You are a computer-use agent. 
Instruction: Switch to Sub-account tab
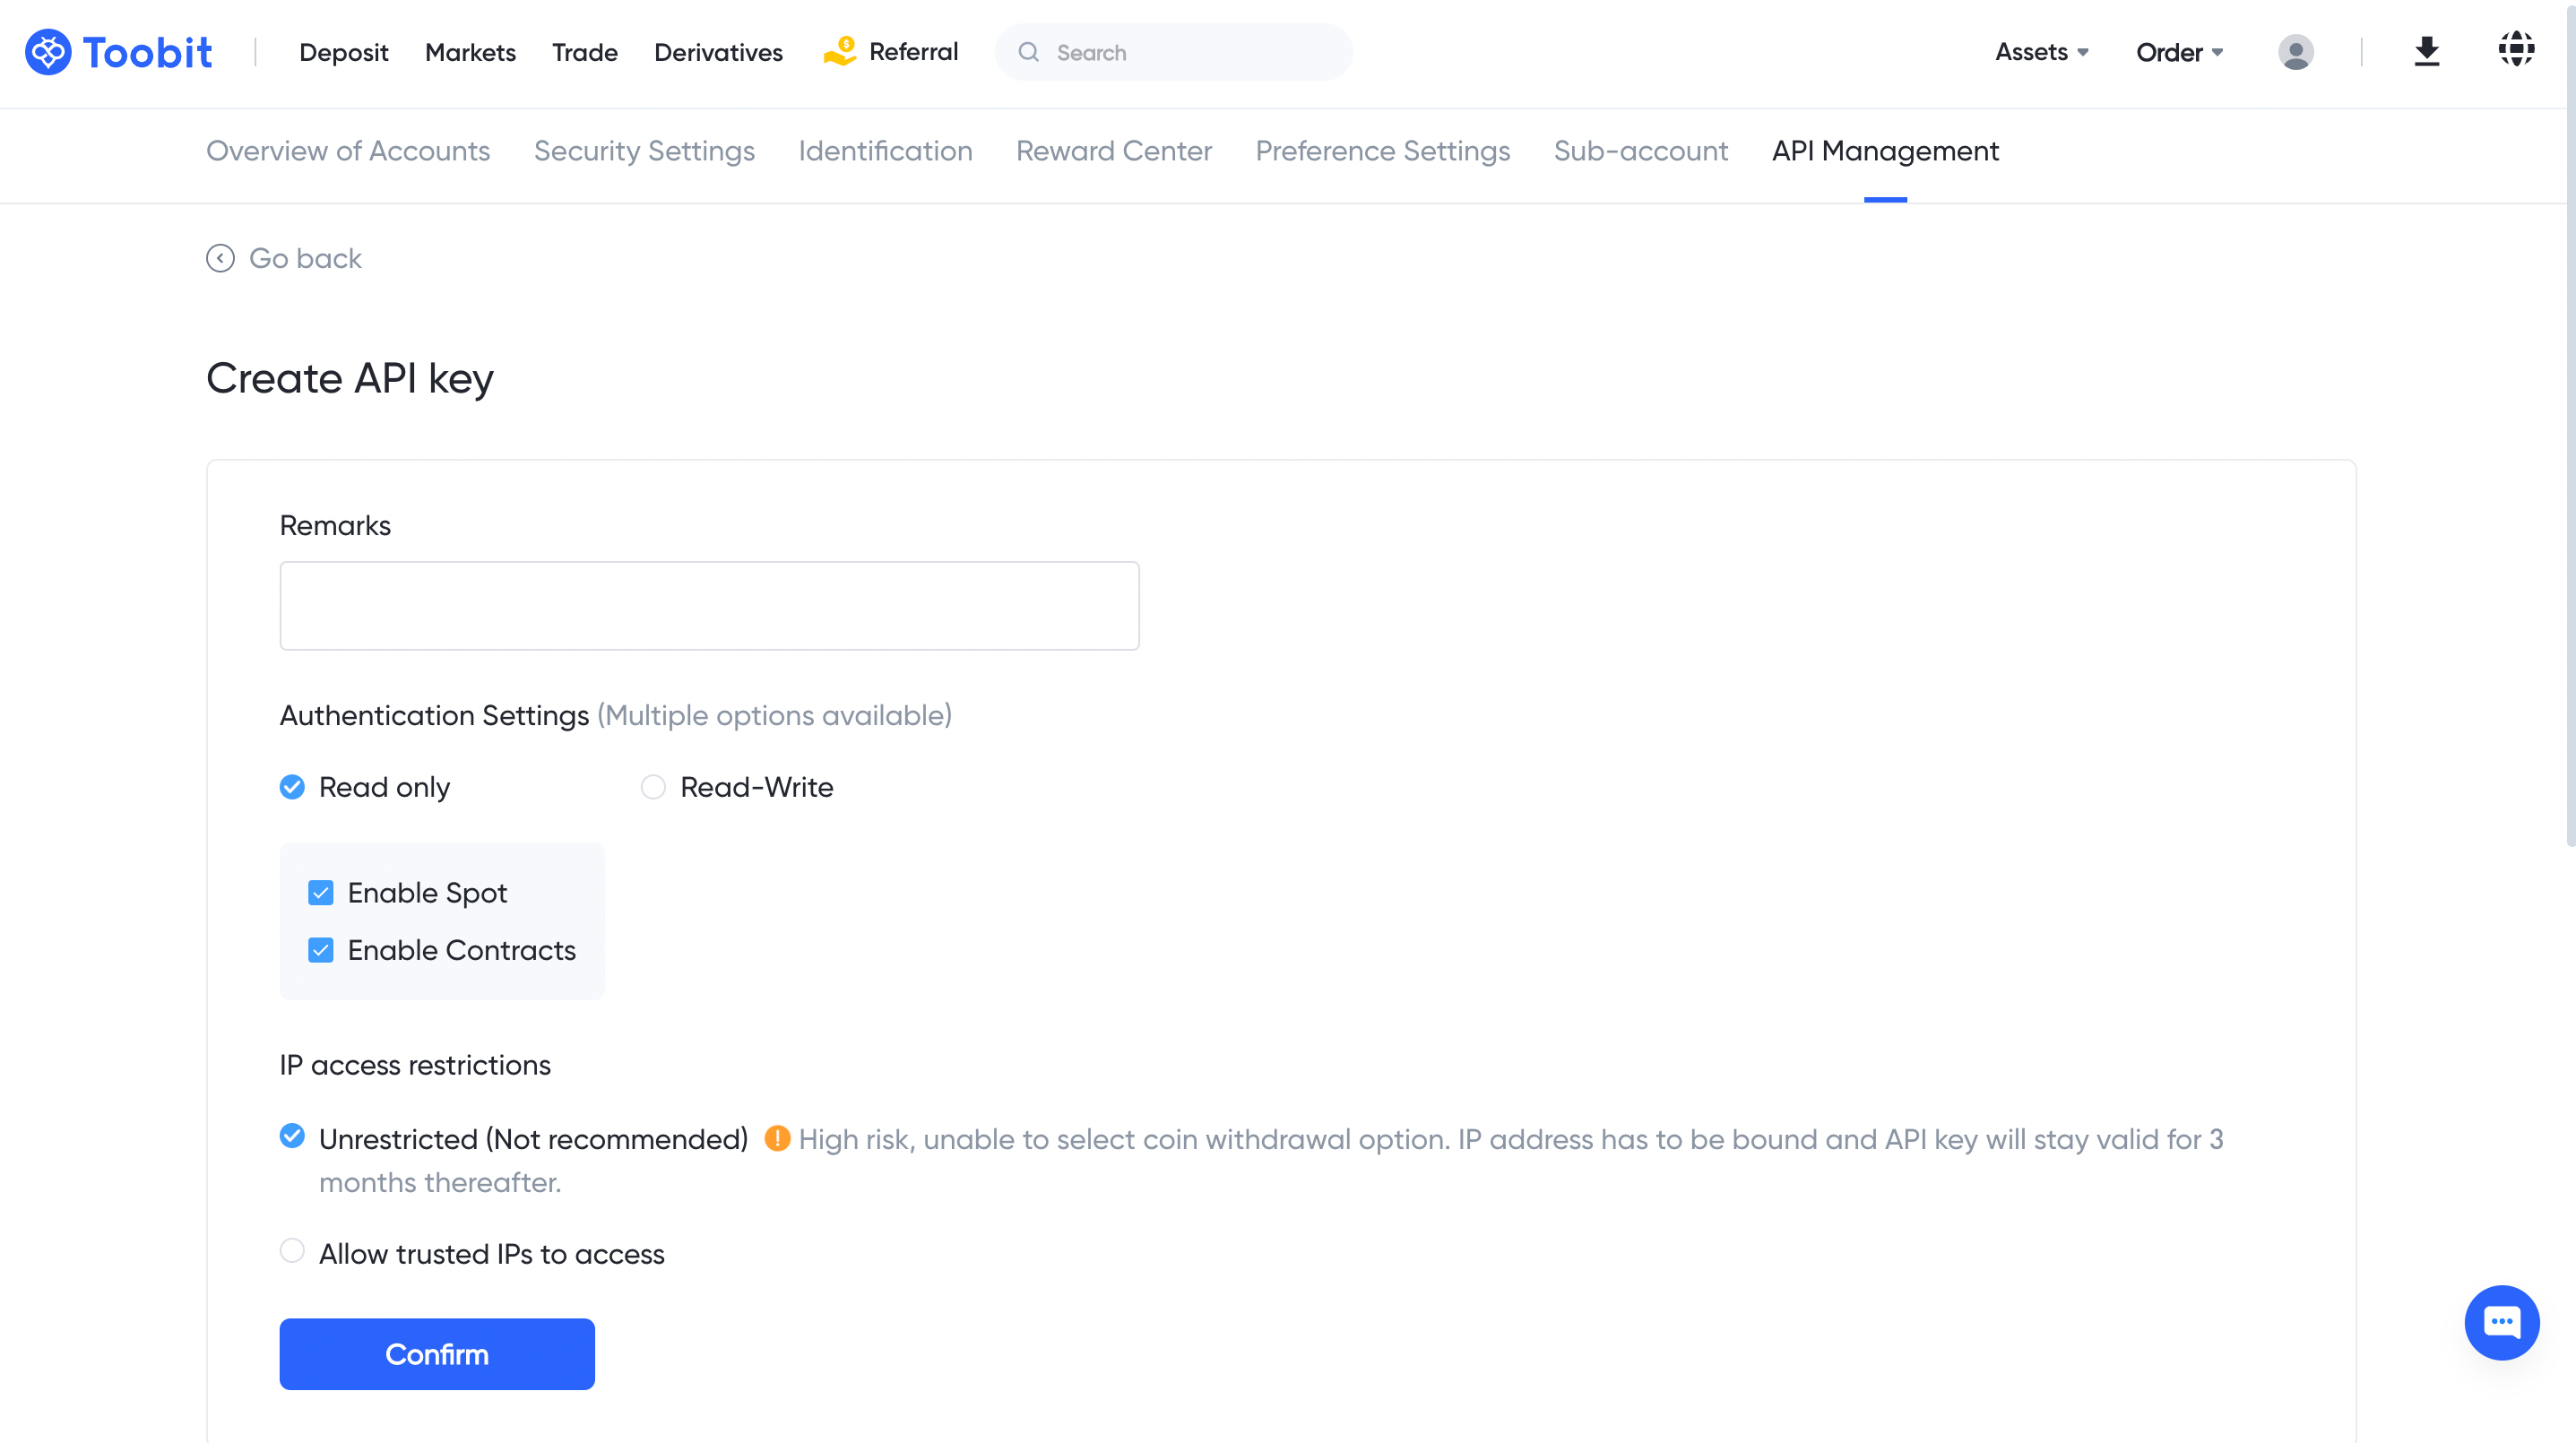point(1640,151)
